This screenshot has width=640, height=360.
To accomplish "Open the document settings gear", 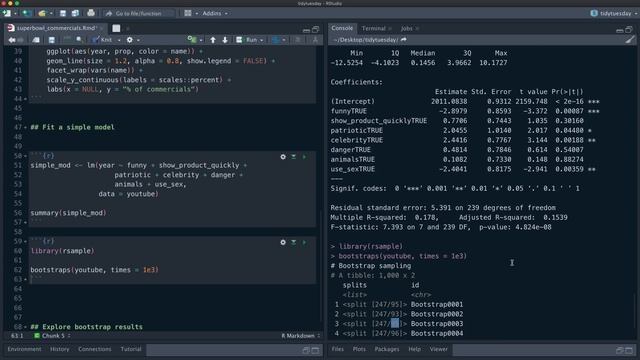I will (130, 40).
